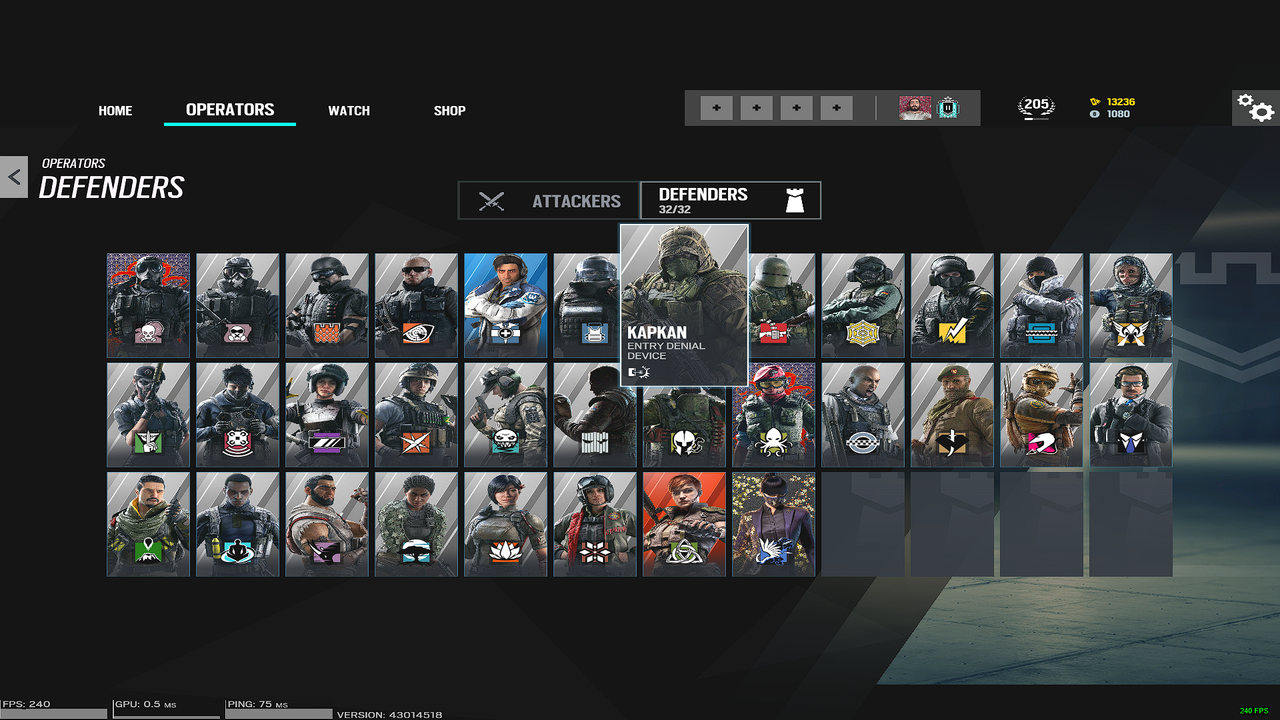
Task: Select Mozzie with pink emblem
Action: coord(1041,415)
